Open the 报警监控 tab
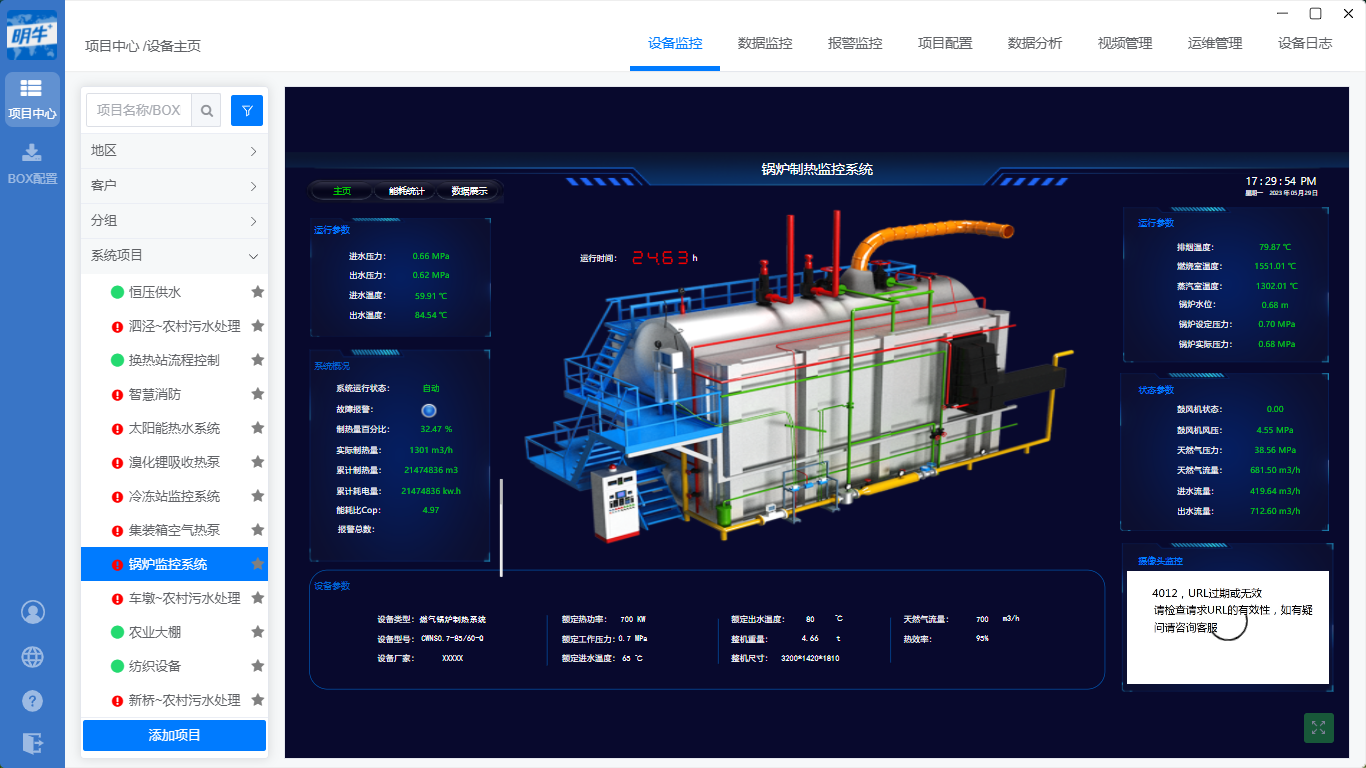Screen dimensions: 1366x768 click(x=855, y=43)
